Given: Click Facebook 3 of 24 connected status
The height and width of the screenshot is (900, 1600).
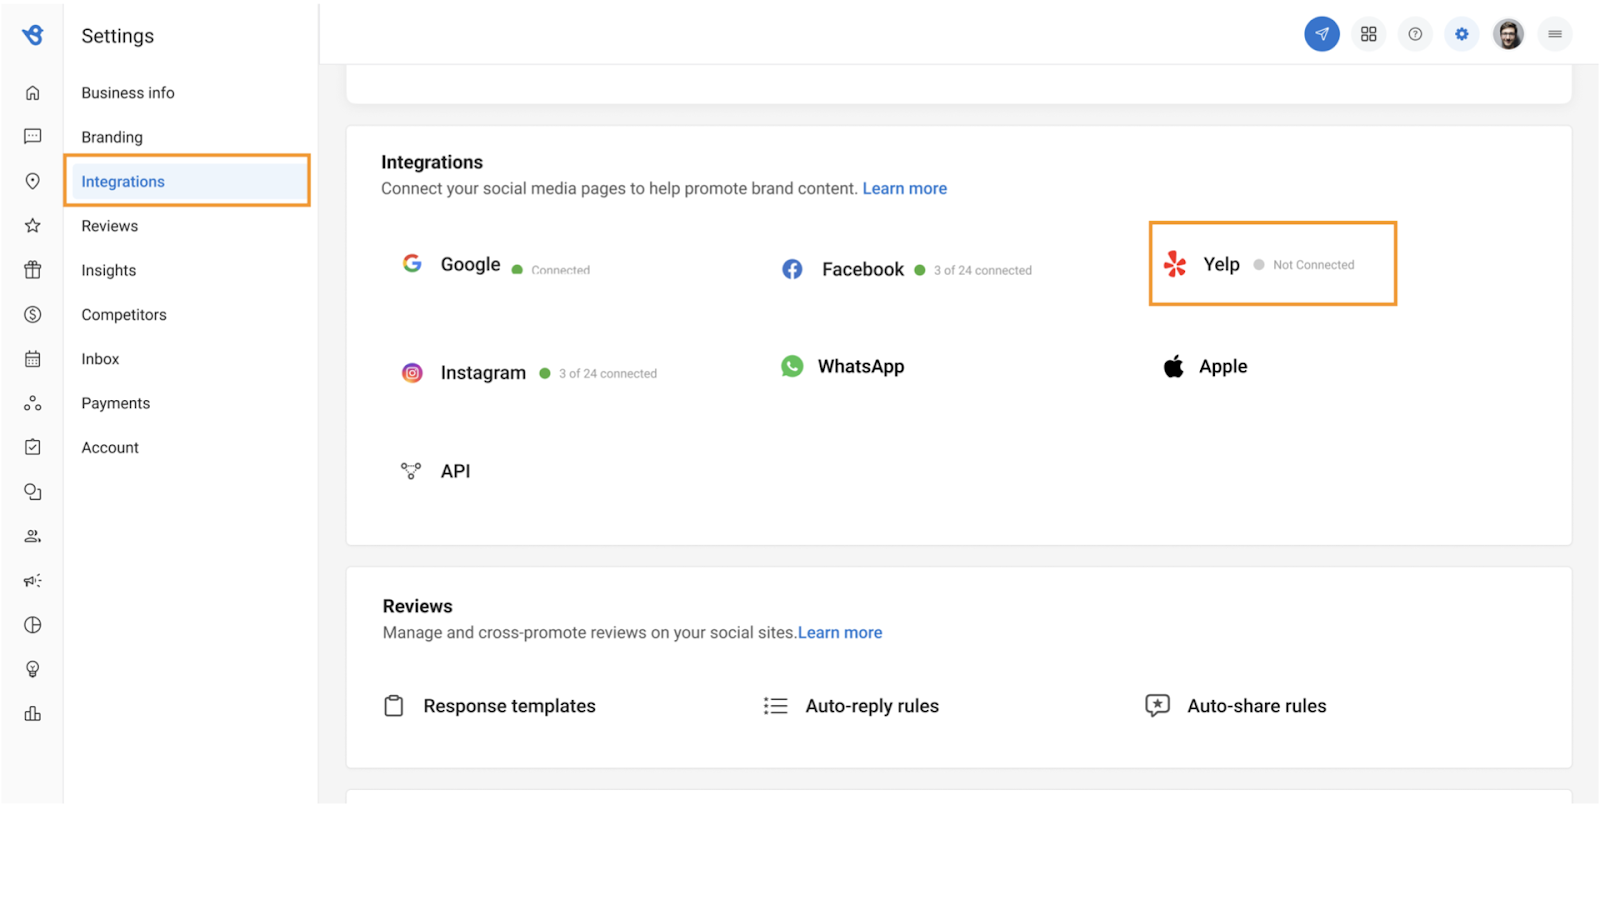Looking at the screenshot, I should (x=982, y=270).
